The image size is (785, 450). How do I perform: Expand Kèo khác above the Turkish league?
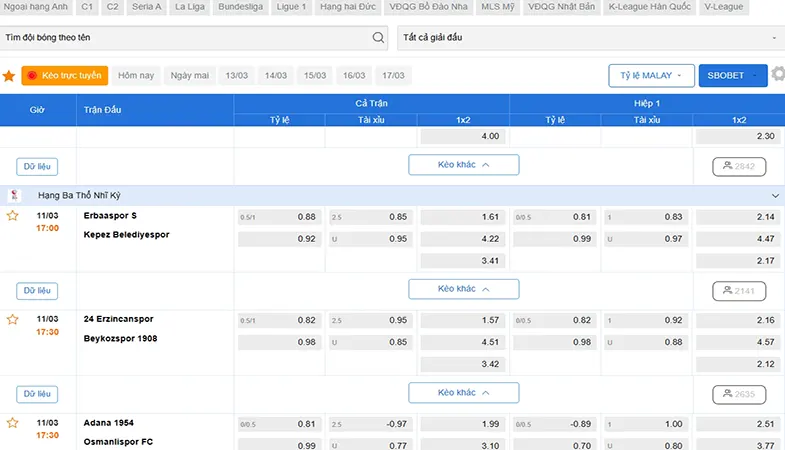464,165
